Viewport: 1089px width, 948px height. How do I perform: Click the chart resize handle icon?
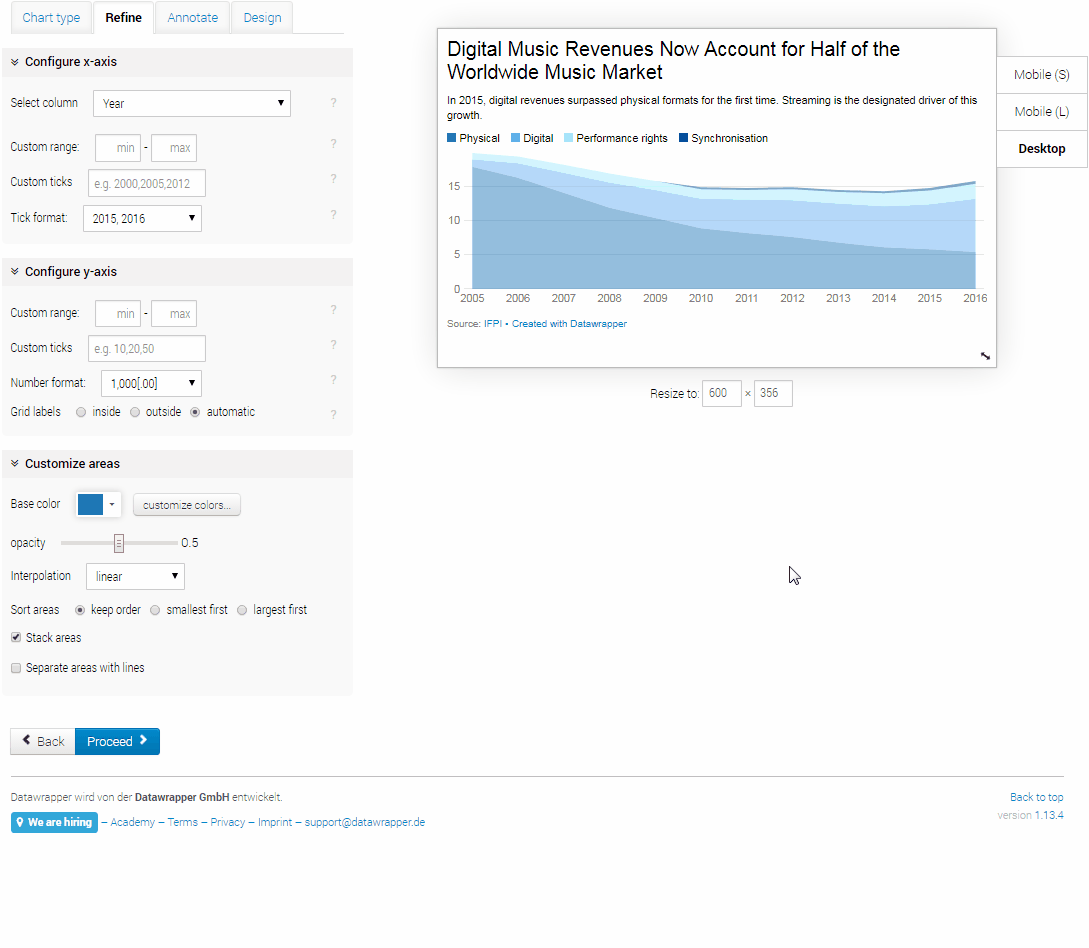[x=985, y=356]
